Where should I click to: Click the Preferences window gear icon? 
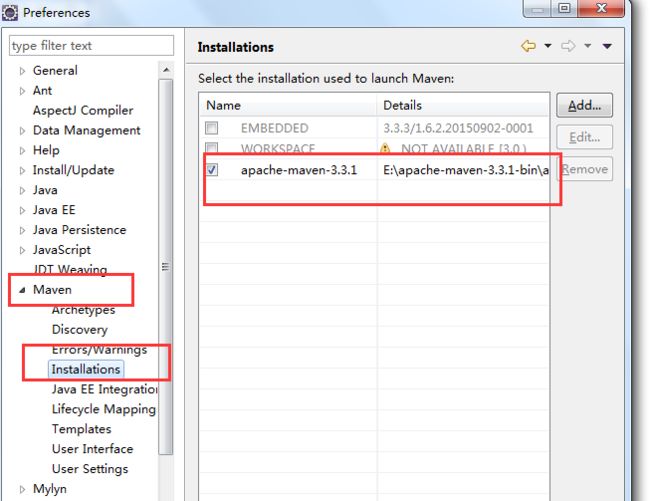tap(10, 13)
